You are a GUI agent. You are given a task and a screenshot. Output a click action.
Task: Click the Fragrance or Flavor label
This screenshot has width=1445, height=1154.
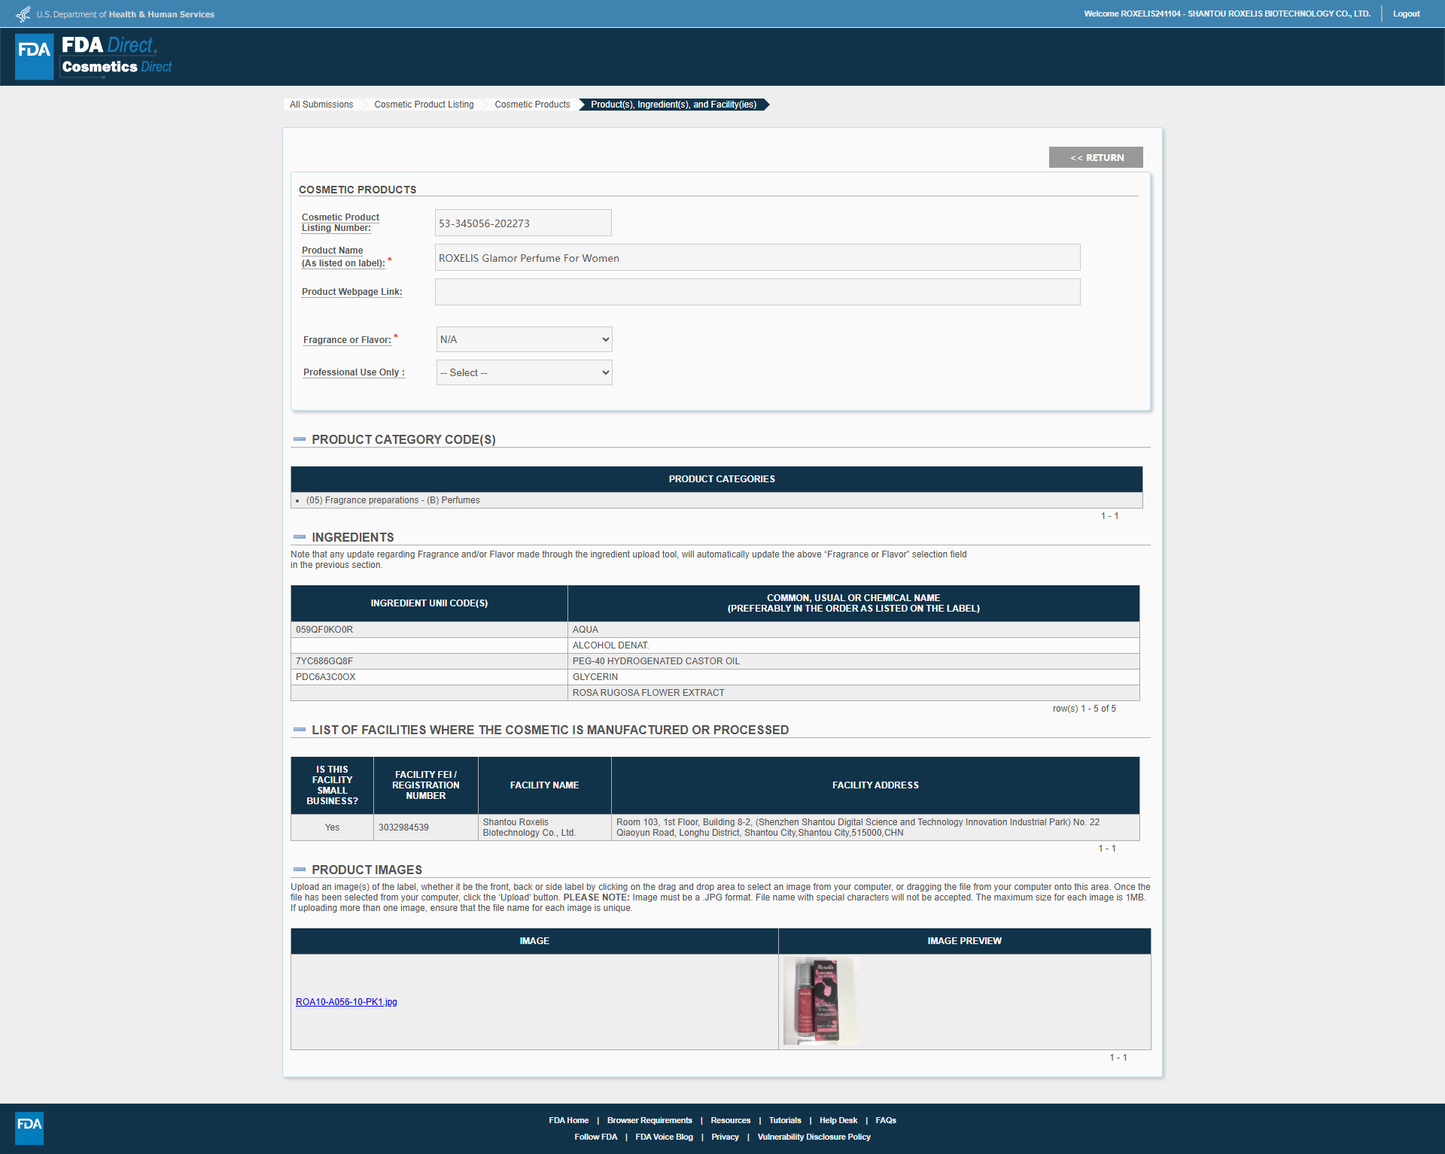tap(347, 340)
